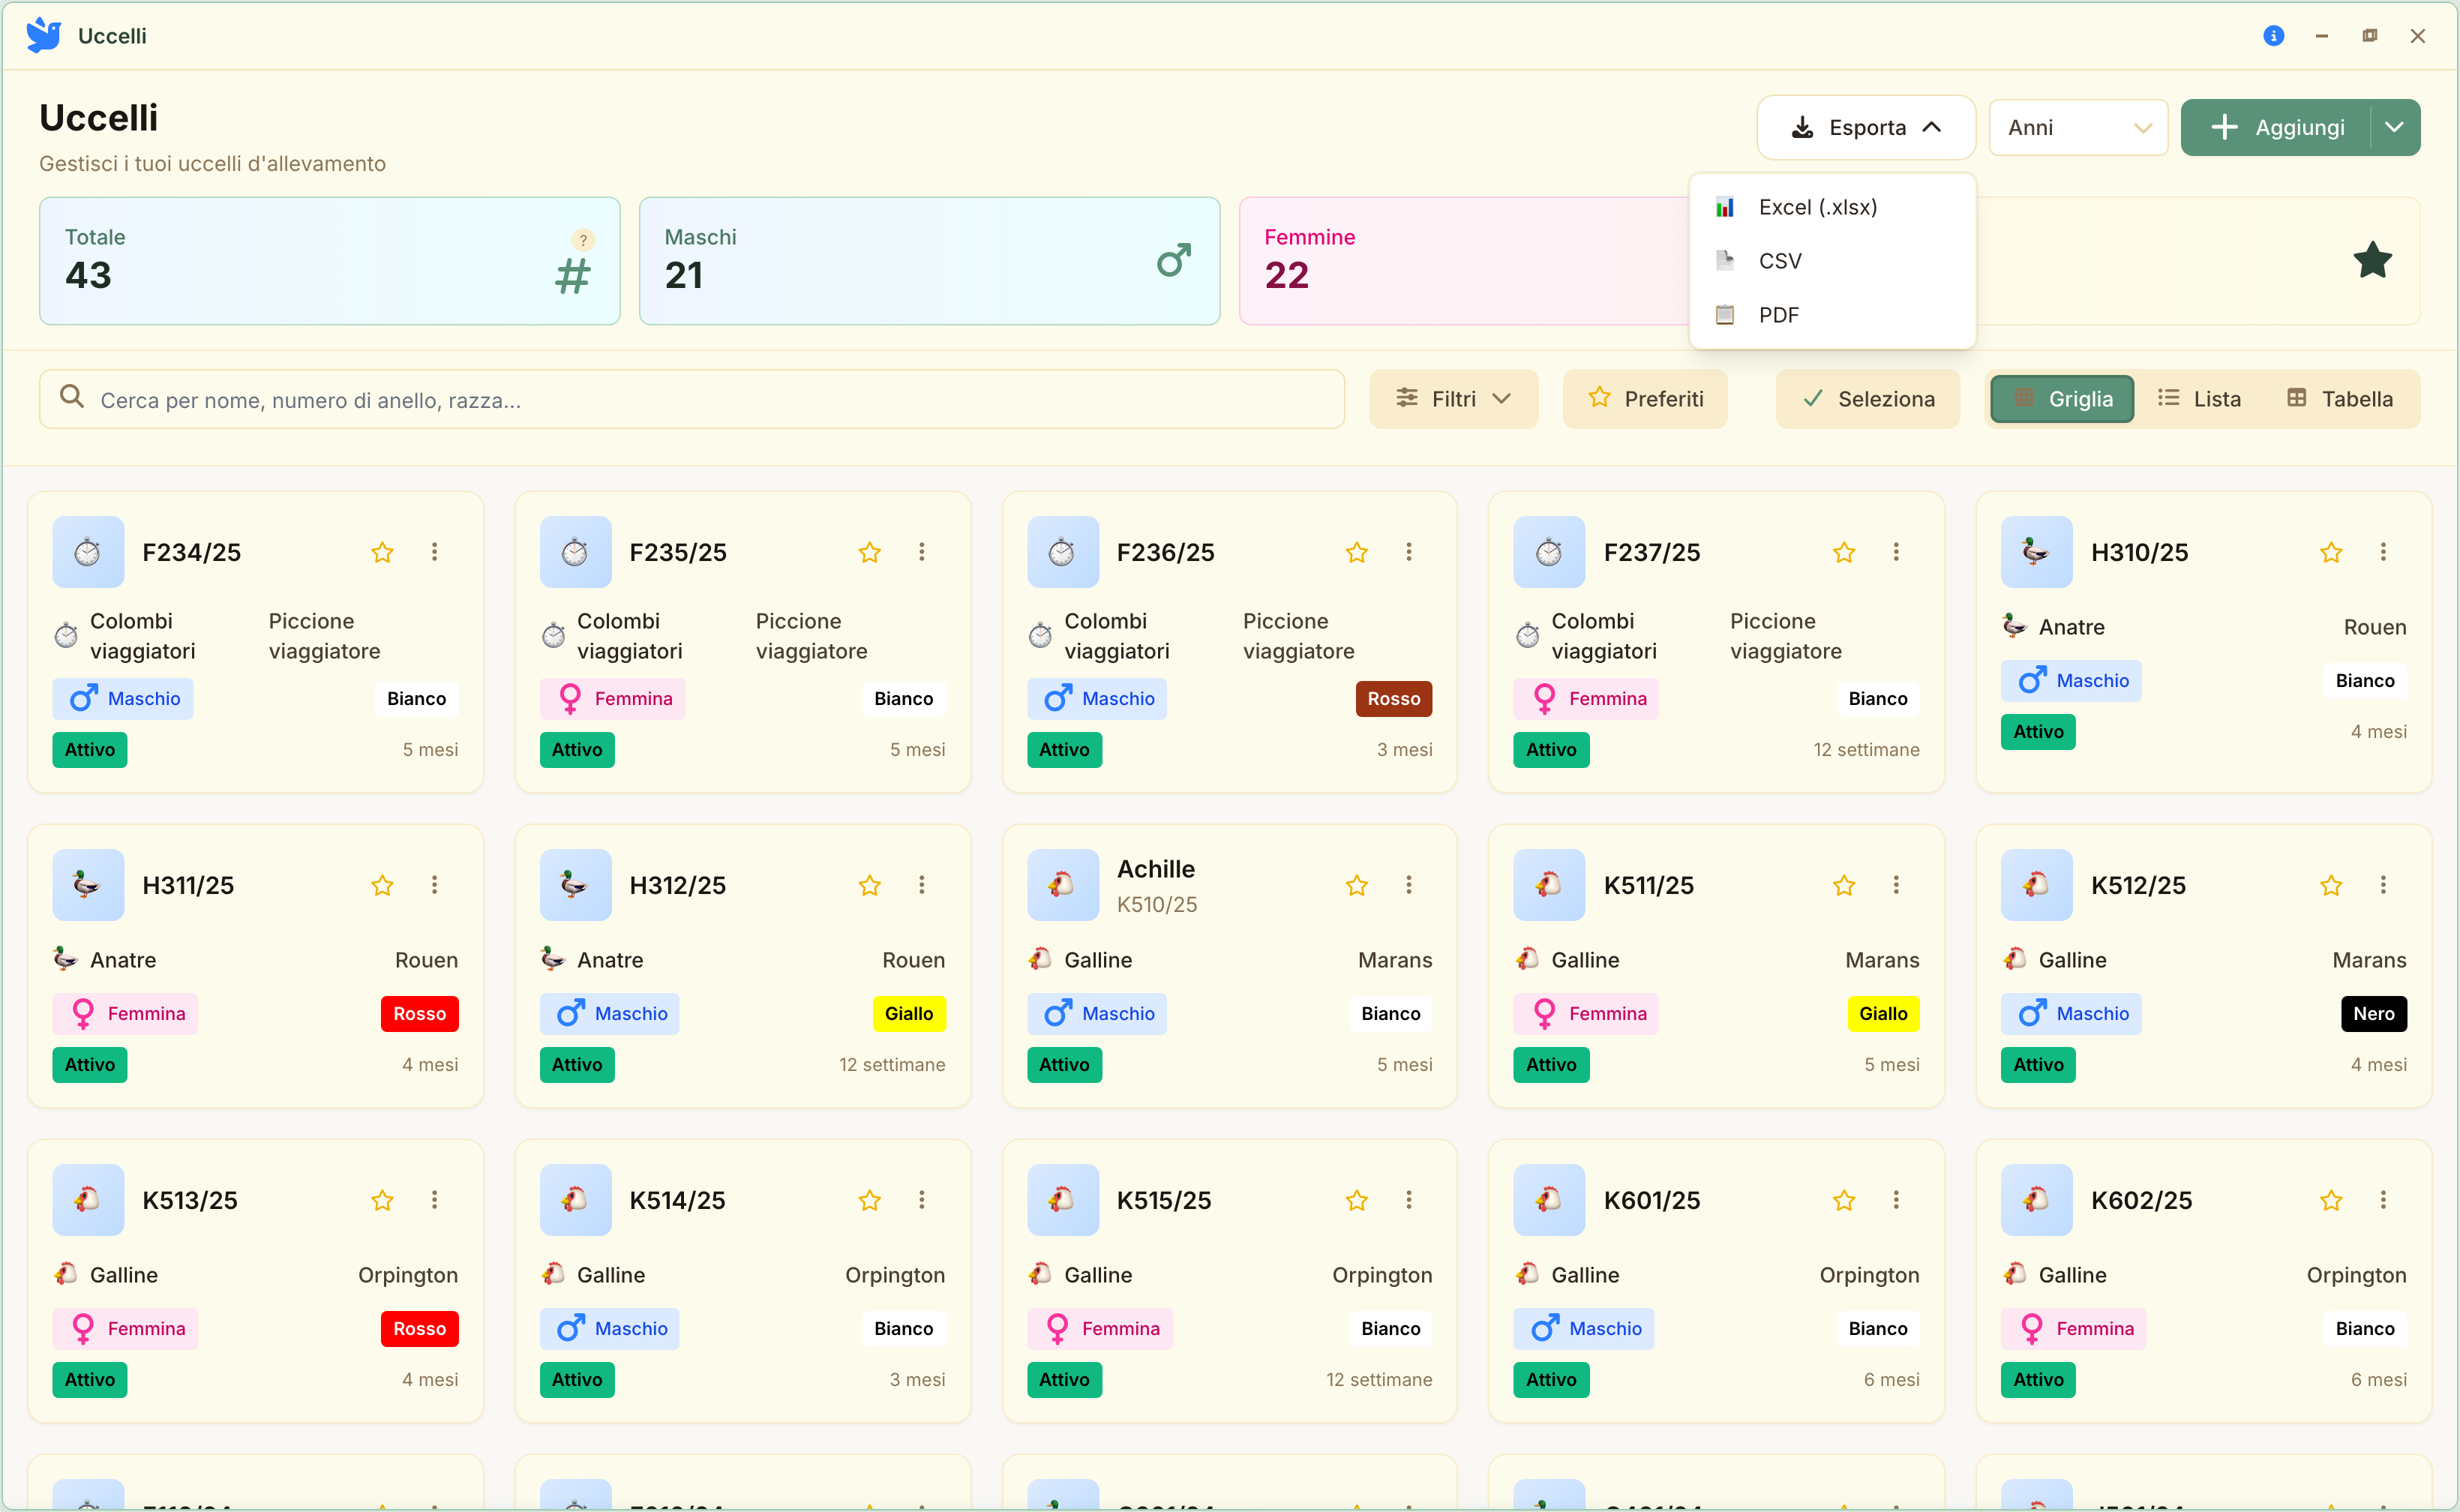2460x1512 pixels.
Task: Open the three-dot menu on K602/25 card
Action: (x=2383, y=1200)
